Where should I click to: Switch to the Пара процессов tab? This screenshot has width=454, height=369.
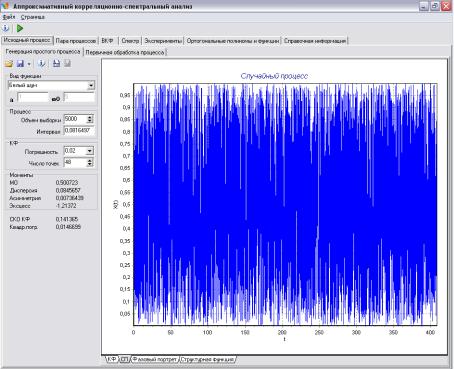tap(76, 41)
